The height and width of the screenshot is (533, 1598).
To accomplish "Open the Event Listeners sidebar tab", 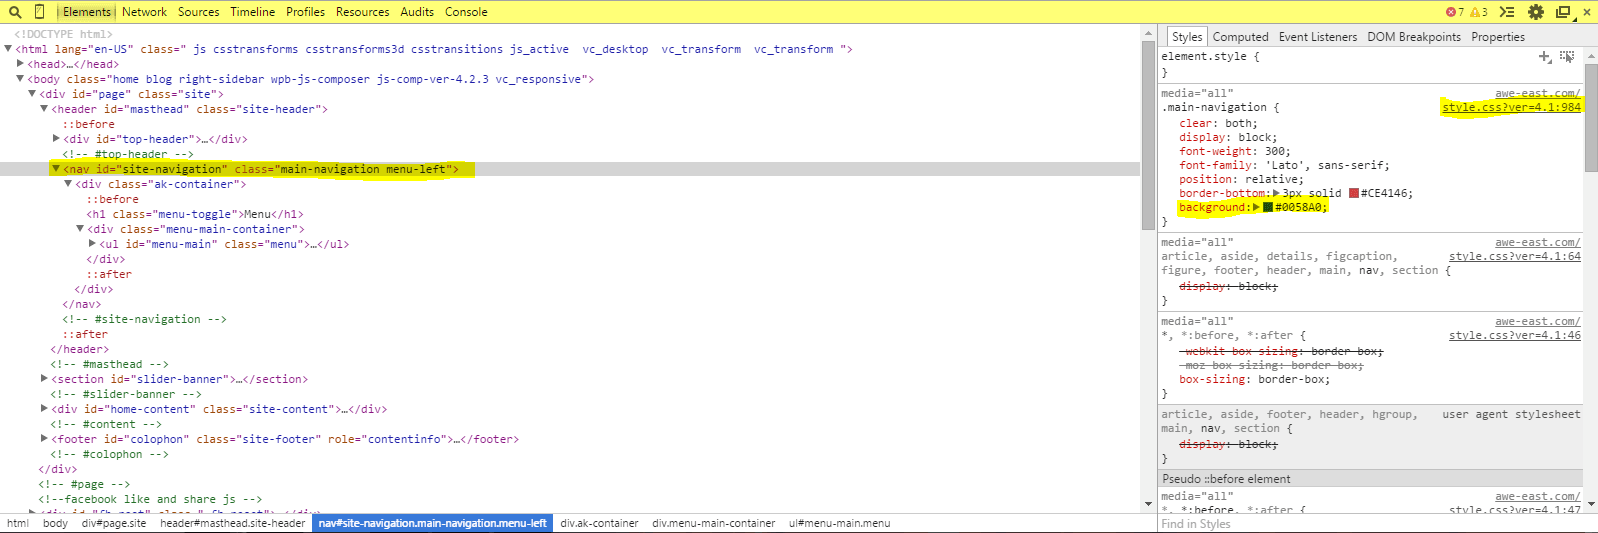I will pos(1318,37).
